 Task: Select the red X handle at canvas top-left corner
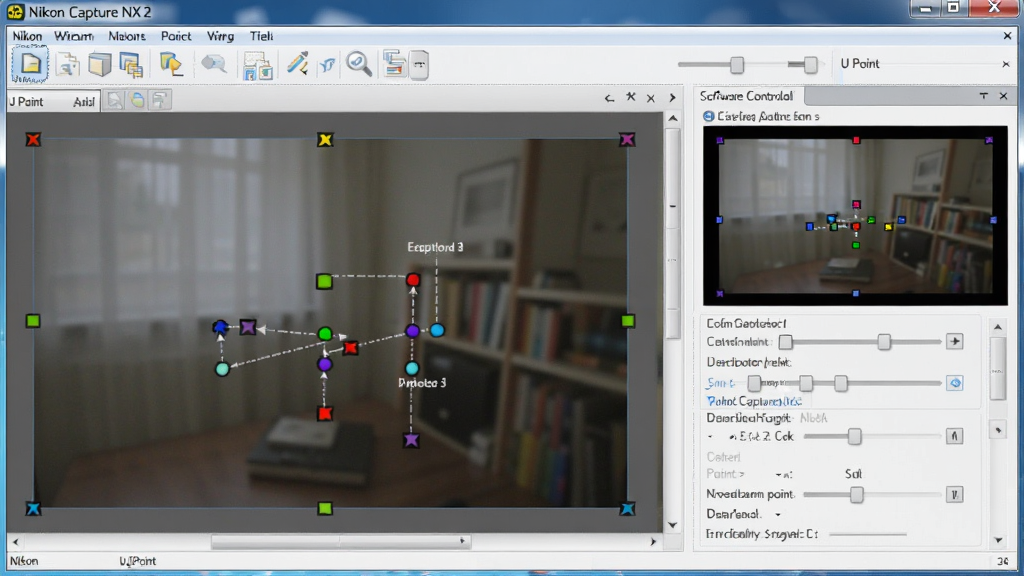point(33,139)
